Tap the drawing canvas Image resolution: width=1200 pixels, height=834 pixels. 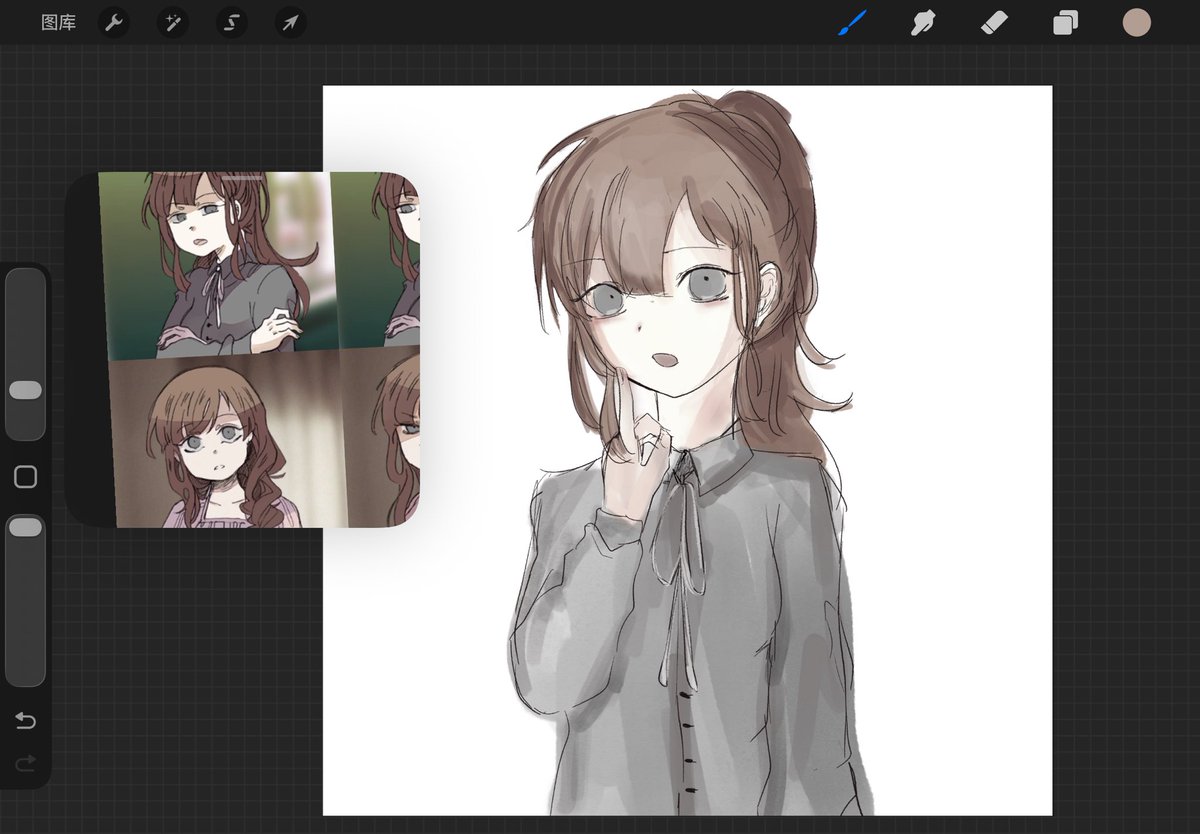point(687,450)
